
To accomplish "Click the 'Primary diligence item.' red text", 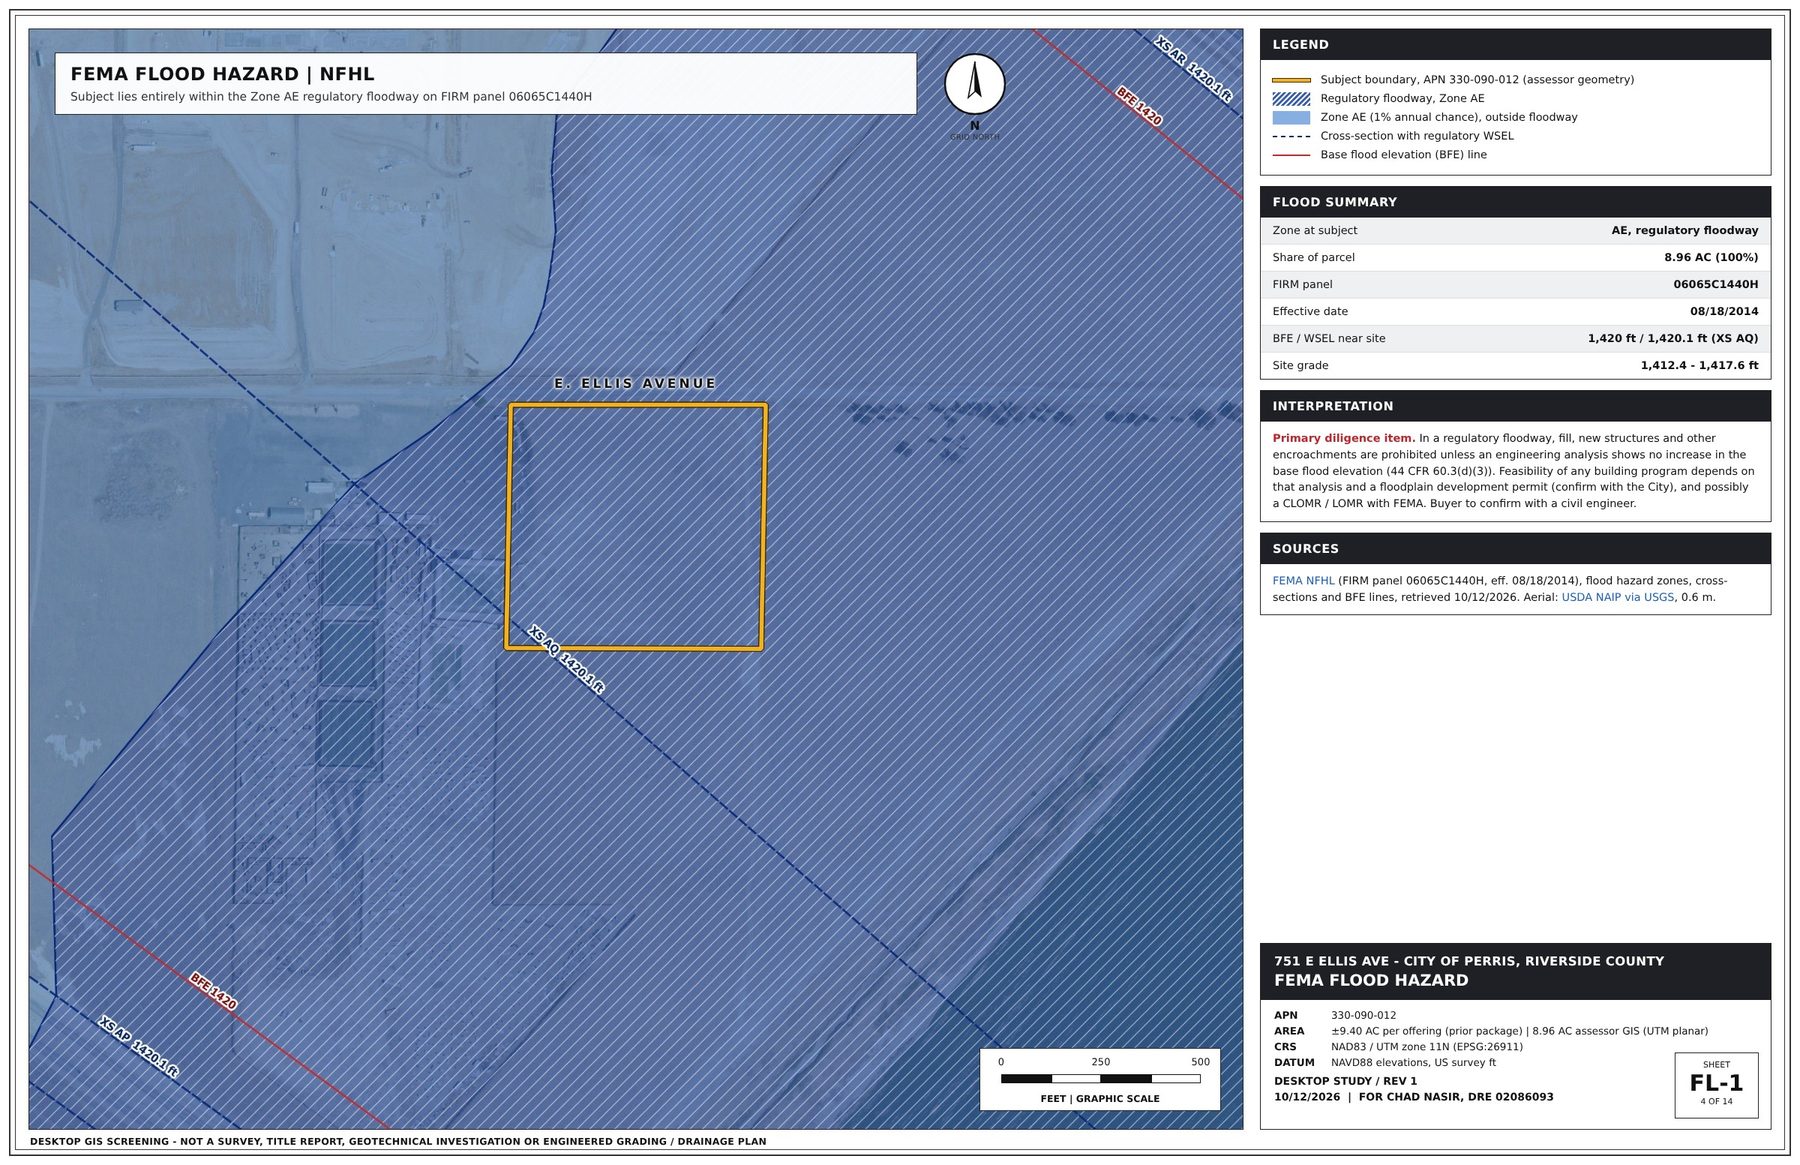I will [1343, 438].
